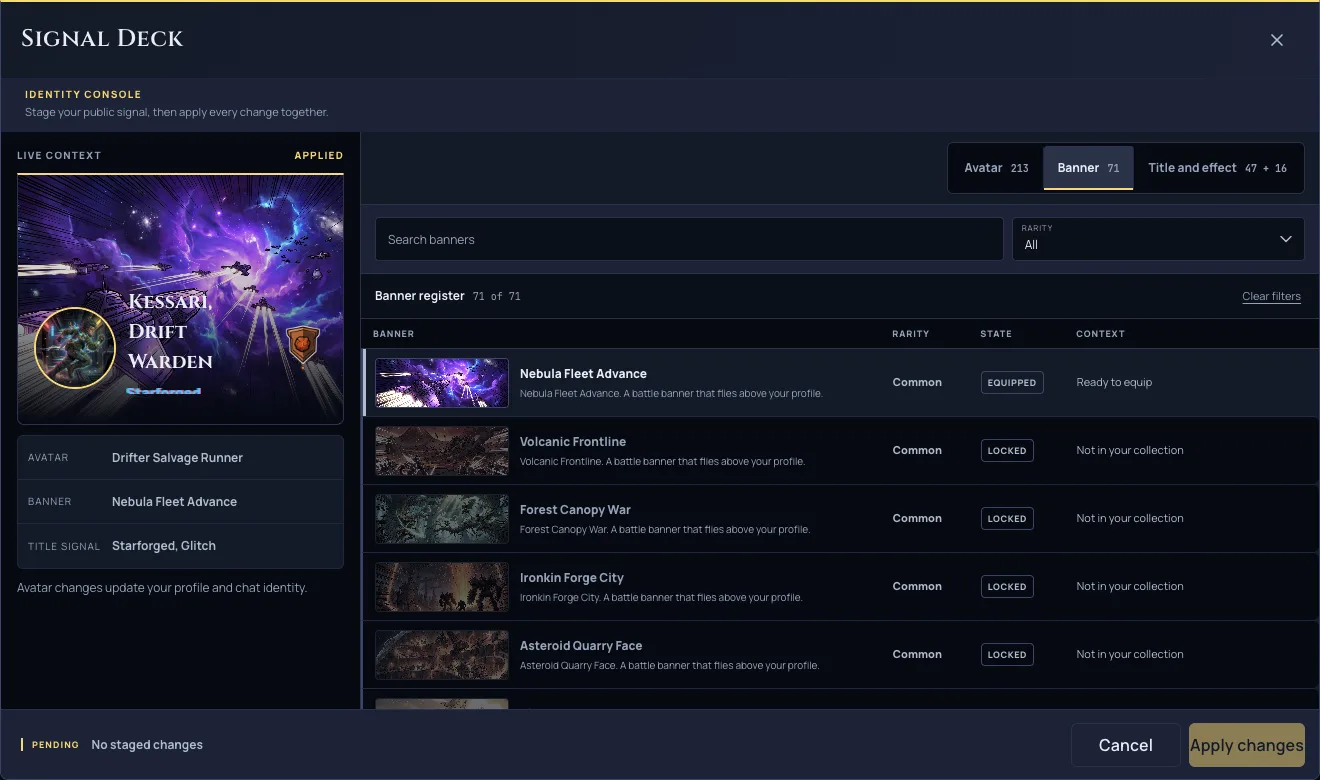Click Not in your collection for Forest Canopy War
The width and height of the screenshot is (1320, 780).
tap(1130, 519)
